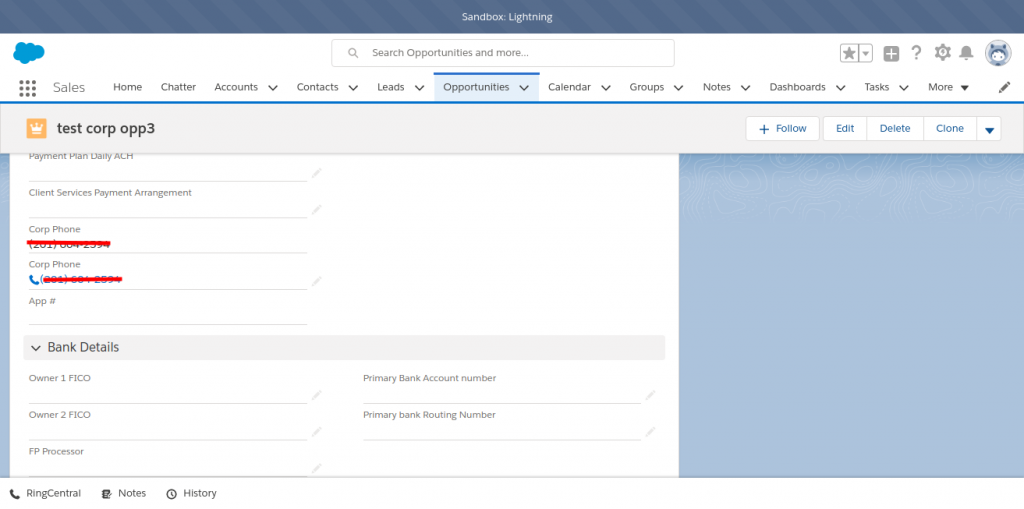Open the Notifications bell icon
This screenshot has height=509, width=1024.
tap(966, 53)
